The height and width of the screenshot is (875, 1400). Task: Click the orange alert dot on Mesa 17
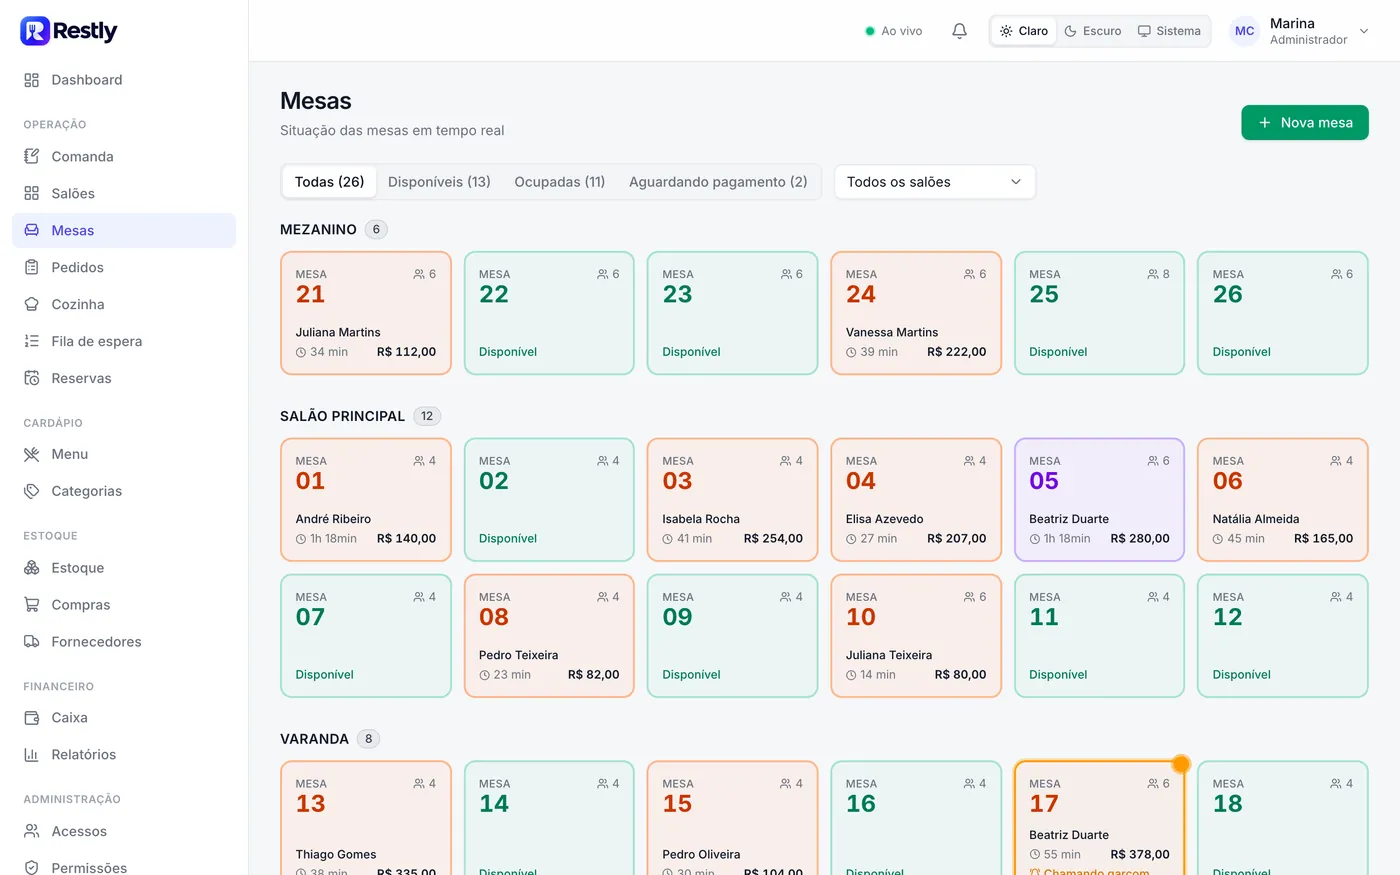1181,764
